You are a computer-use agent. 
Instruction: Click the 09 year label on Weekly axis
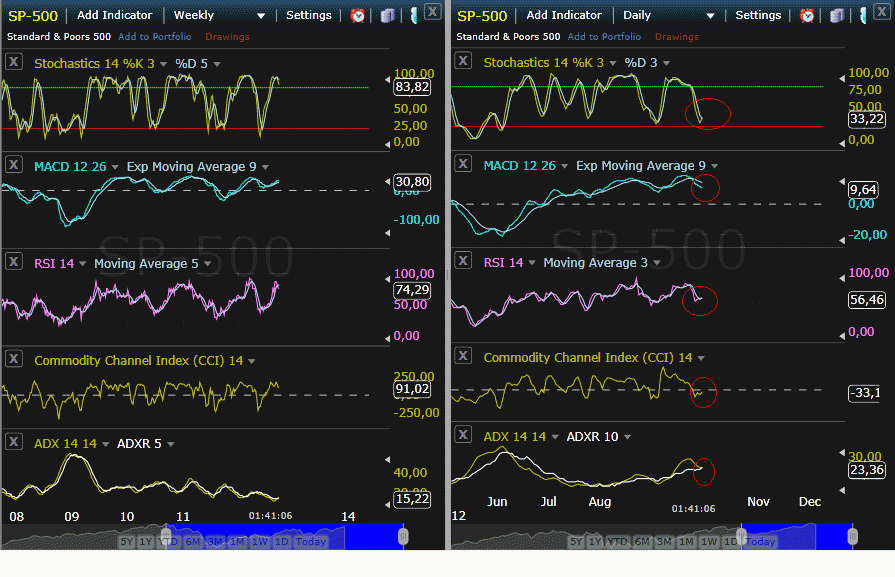71,517
